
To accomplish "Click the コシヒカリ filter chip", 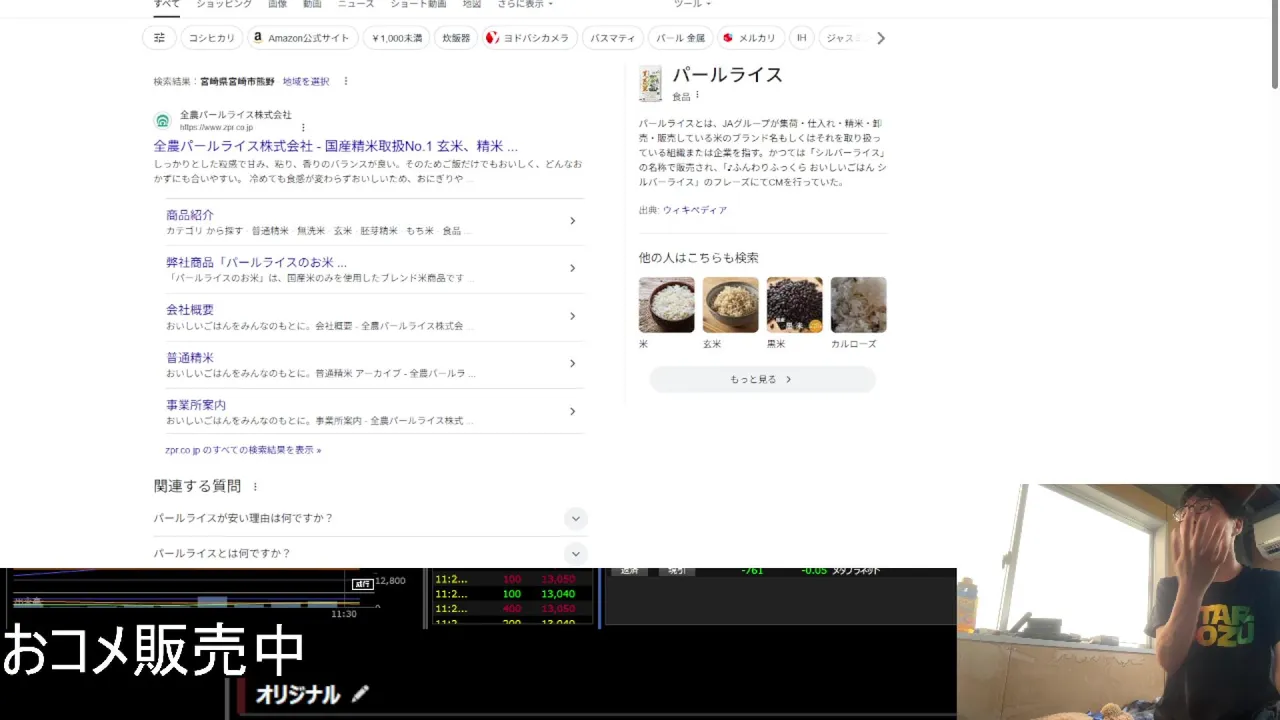I will [211, 38].
